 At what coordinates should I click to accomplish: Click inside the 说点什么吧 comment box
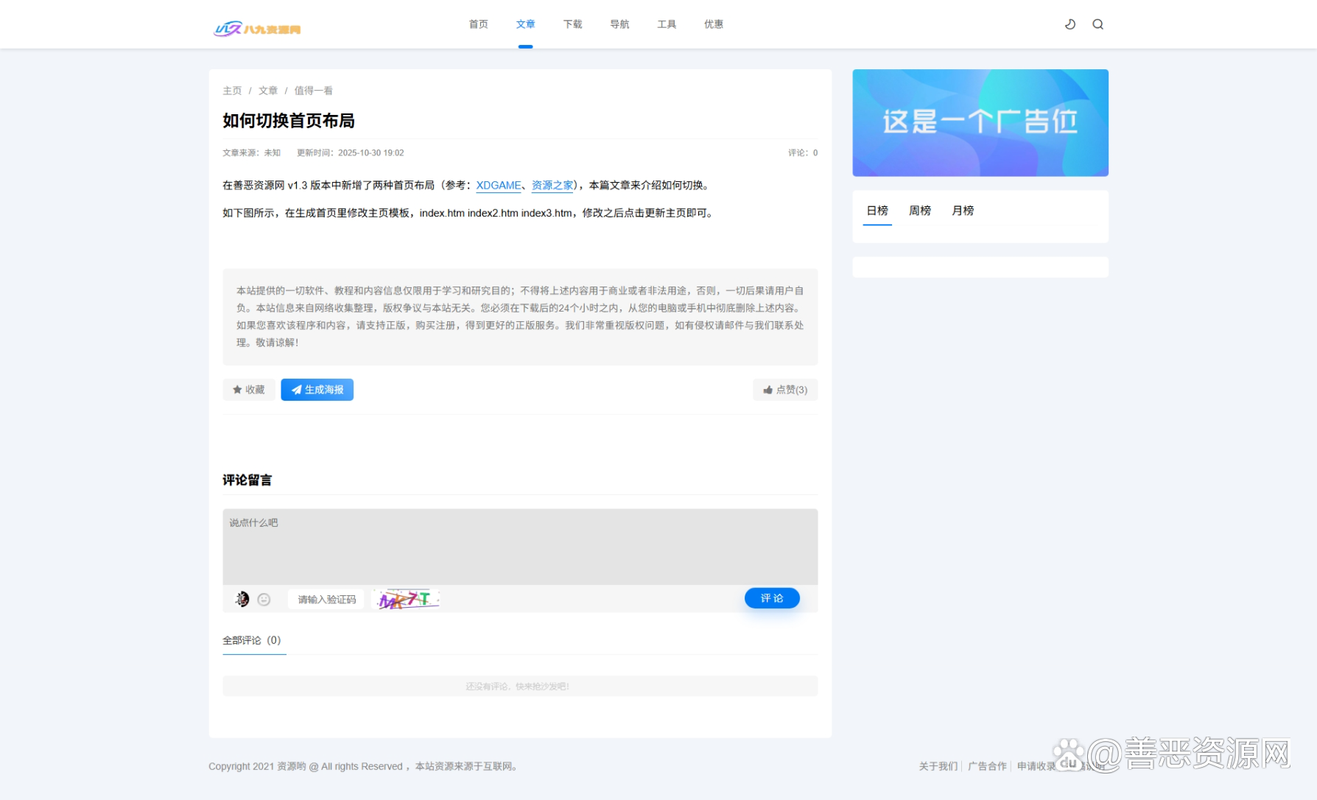coord(519,545)
